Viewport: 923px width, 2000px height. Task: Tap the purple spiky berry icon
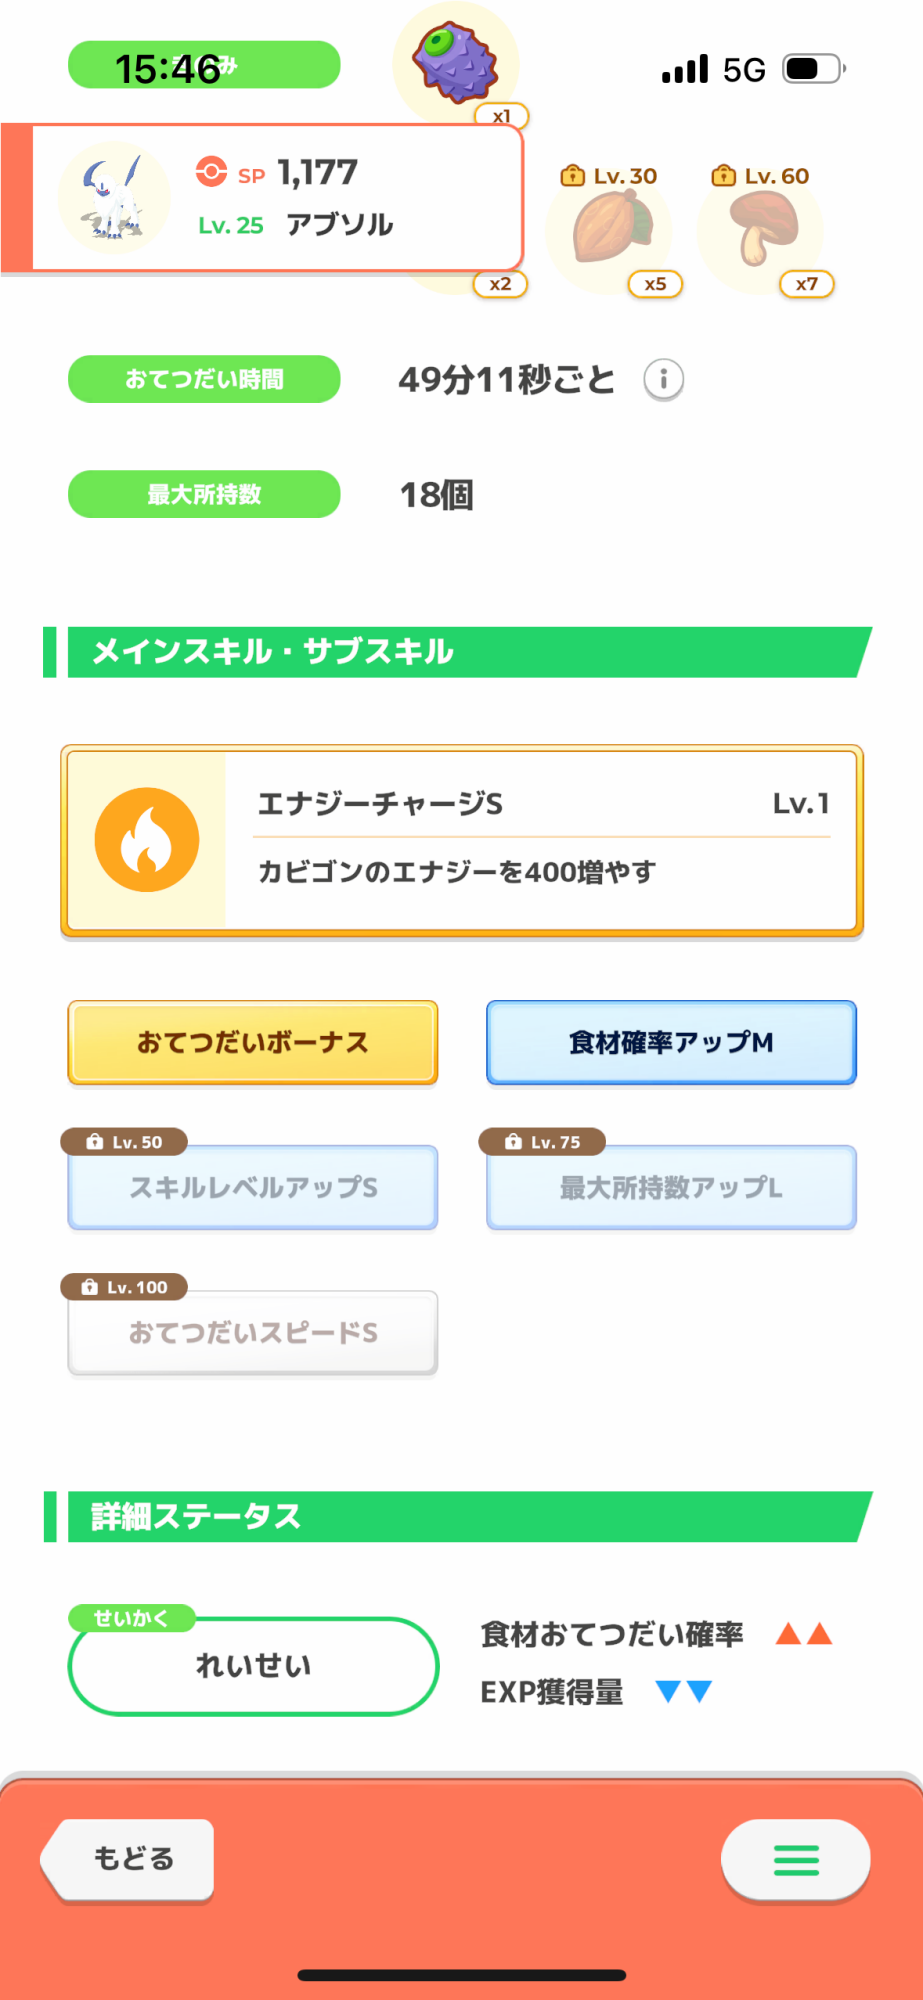tap(456, 62)
